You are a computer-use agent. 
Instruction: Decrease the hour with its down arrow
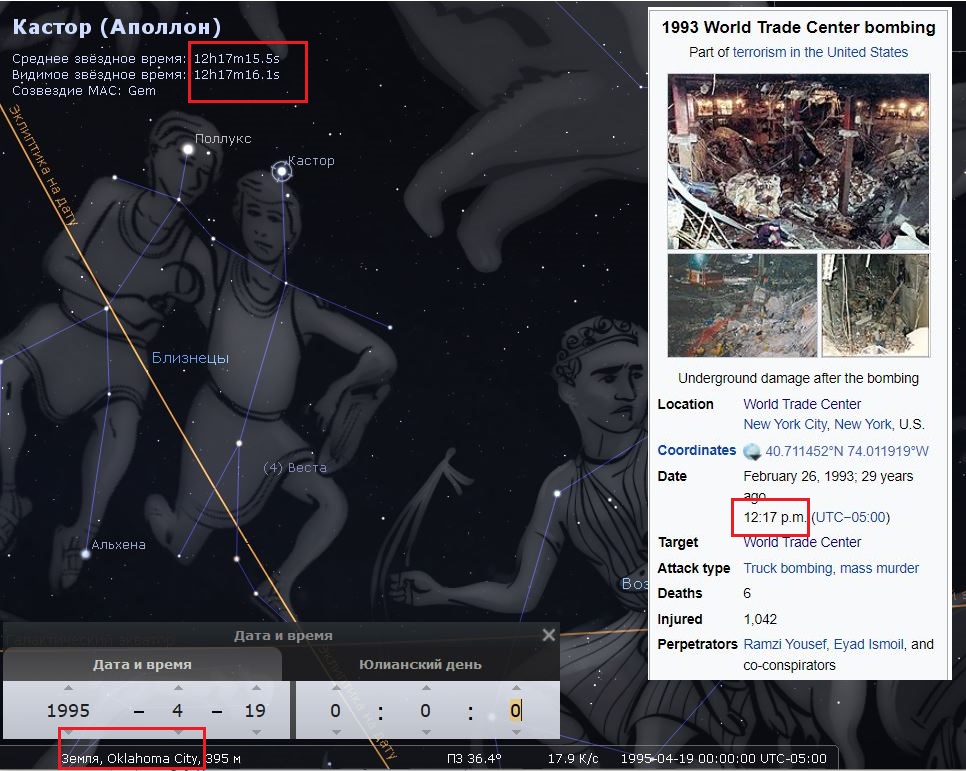336,732
